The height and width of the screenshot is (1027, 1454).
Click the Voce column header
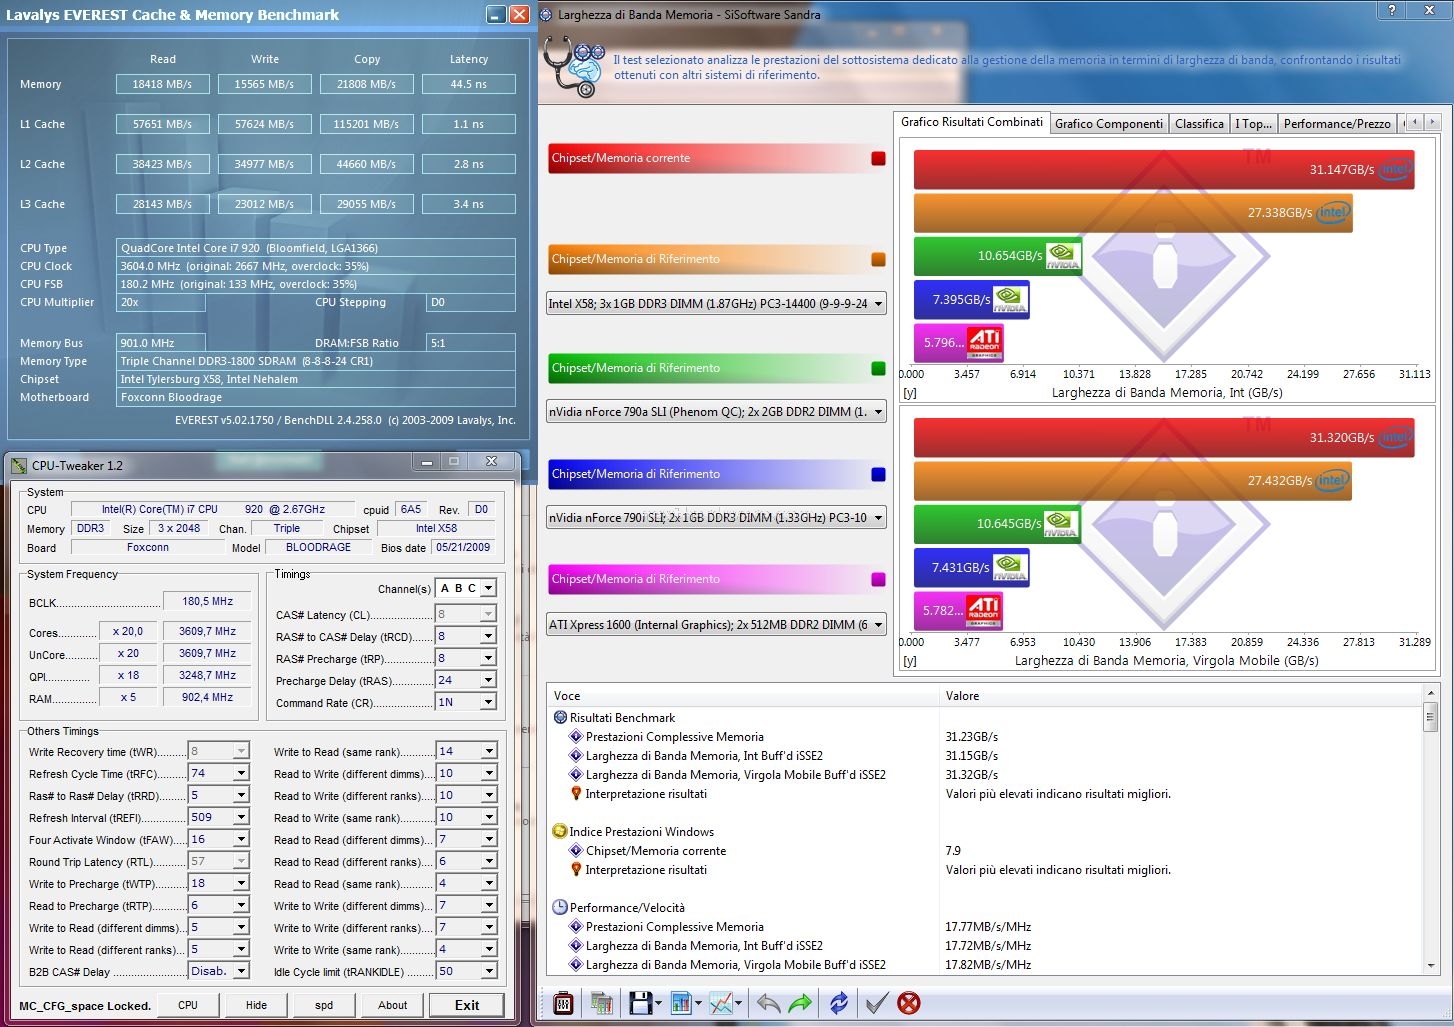tap(743, 695)
